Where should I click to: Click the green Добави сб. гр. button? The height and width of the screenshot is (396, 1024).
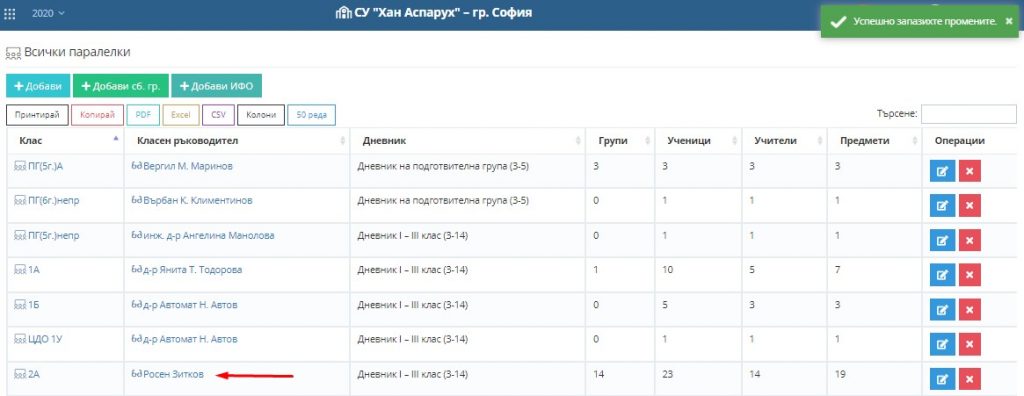pyautogui.click(x=121, y=86)
